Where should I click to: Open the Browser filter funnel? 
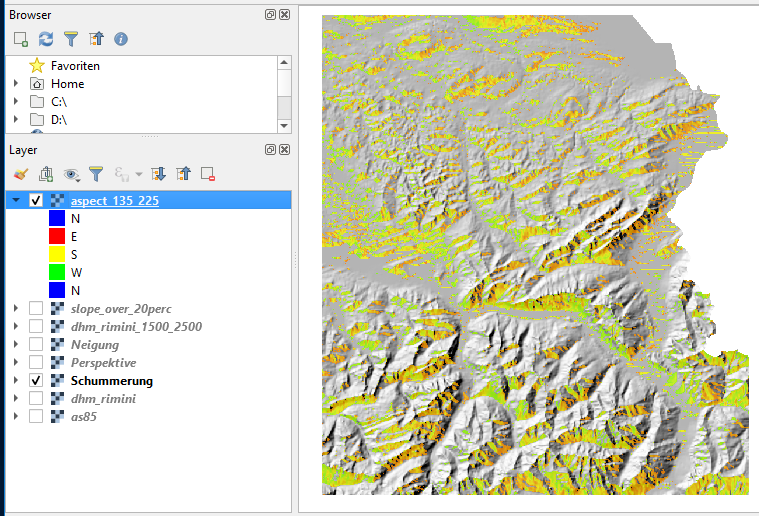point(71,39)
